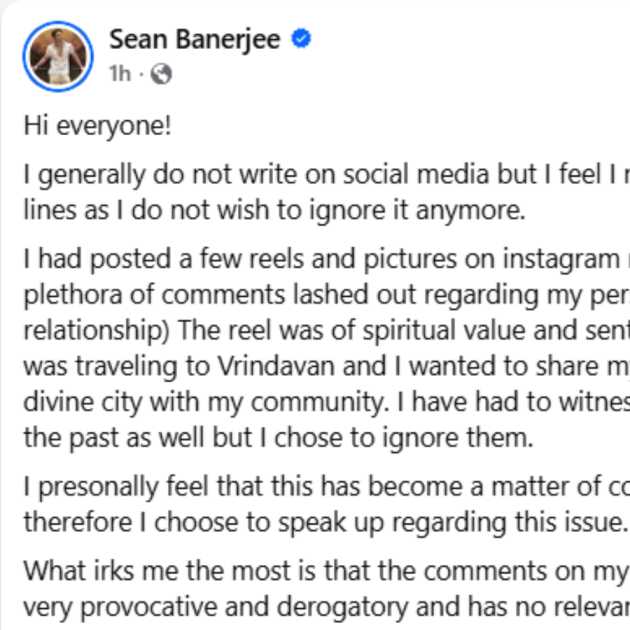Open the Sean Banerjee profile name link
Screen dimensions: 630x630
[195, 39]
